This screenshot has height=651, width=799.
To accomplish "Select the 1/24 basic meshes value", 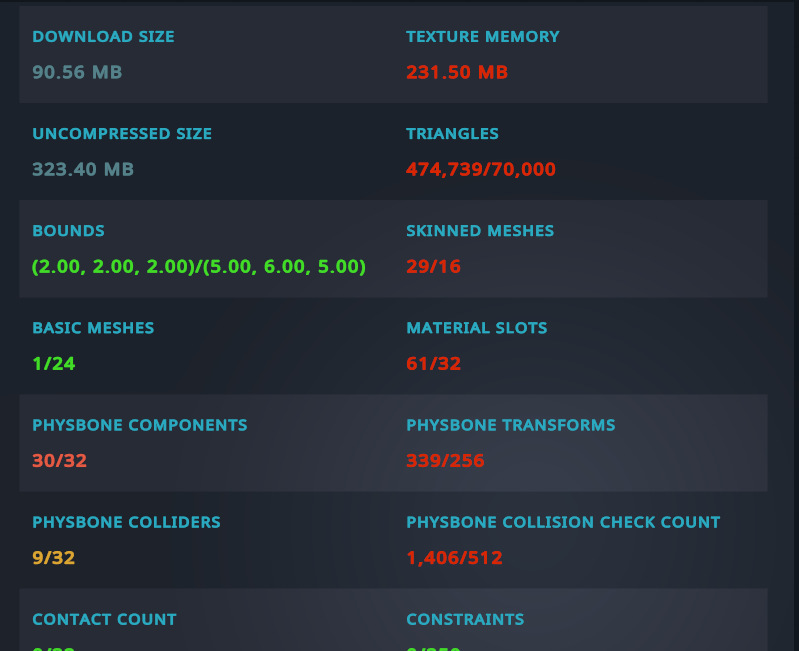I will coord(54,364).
